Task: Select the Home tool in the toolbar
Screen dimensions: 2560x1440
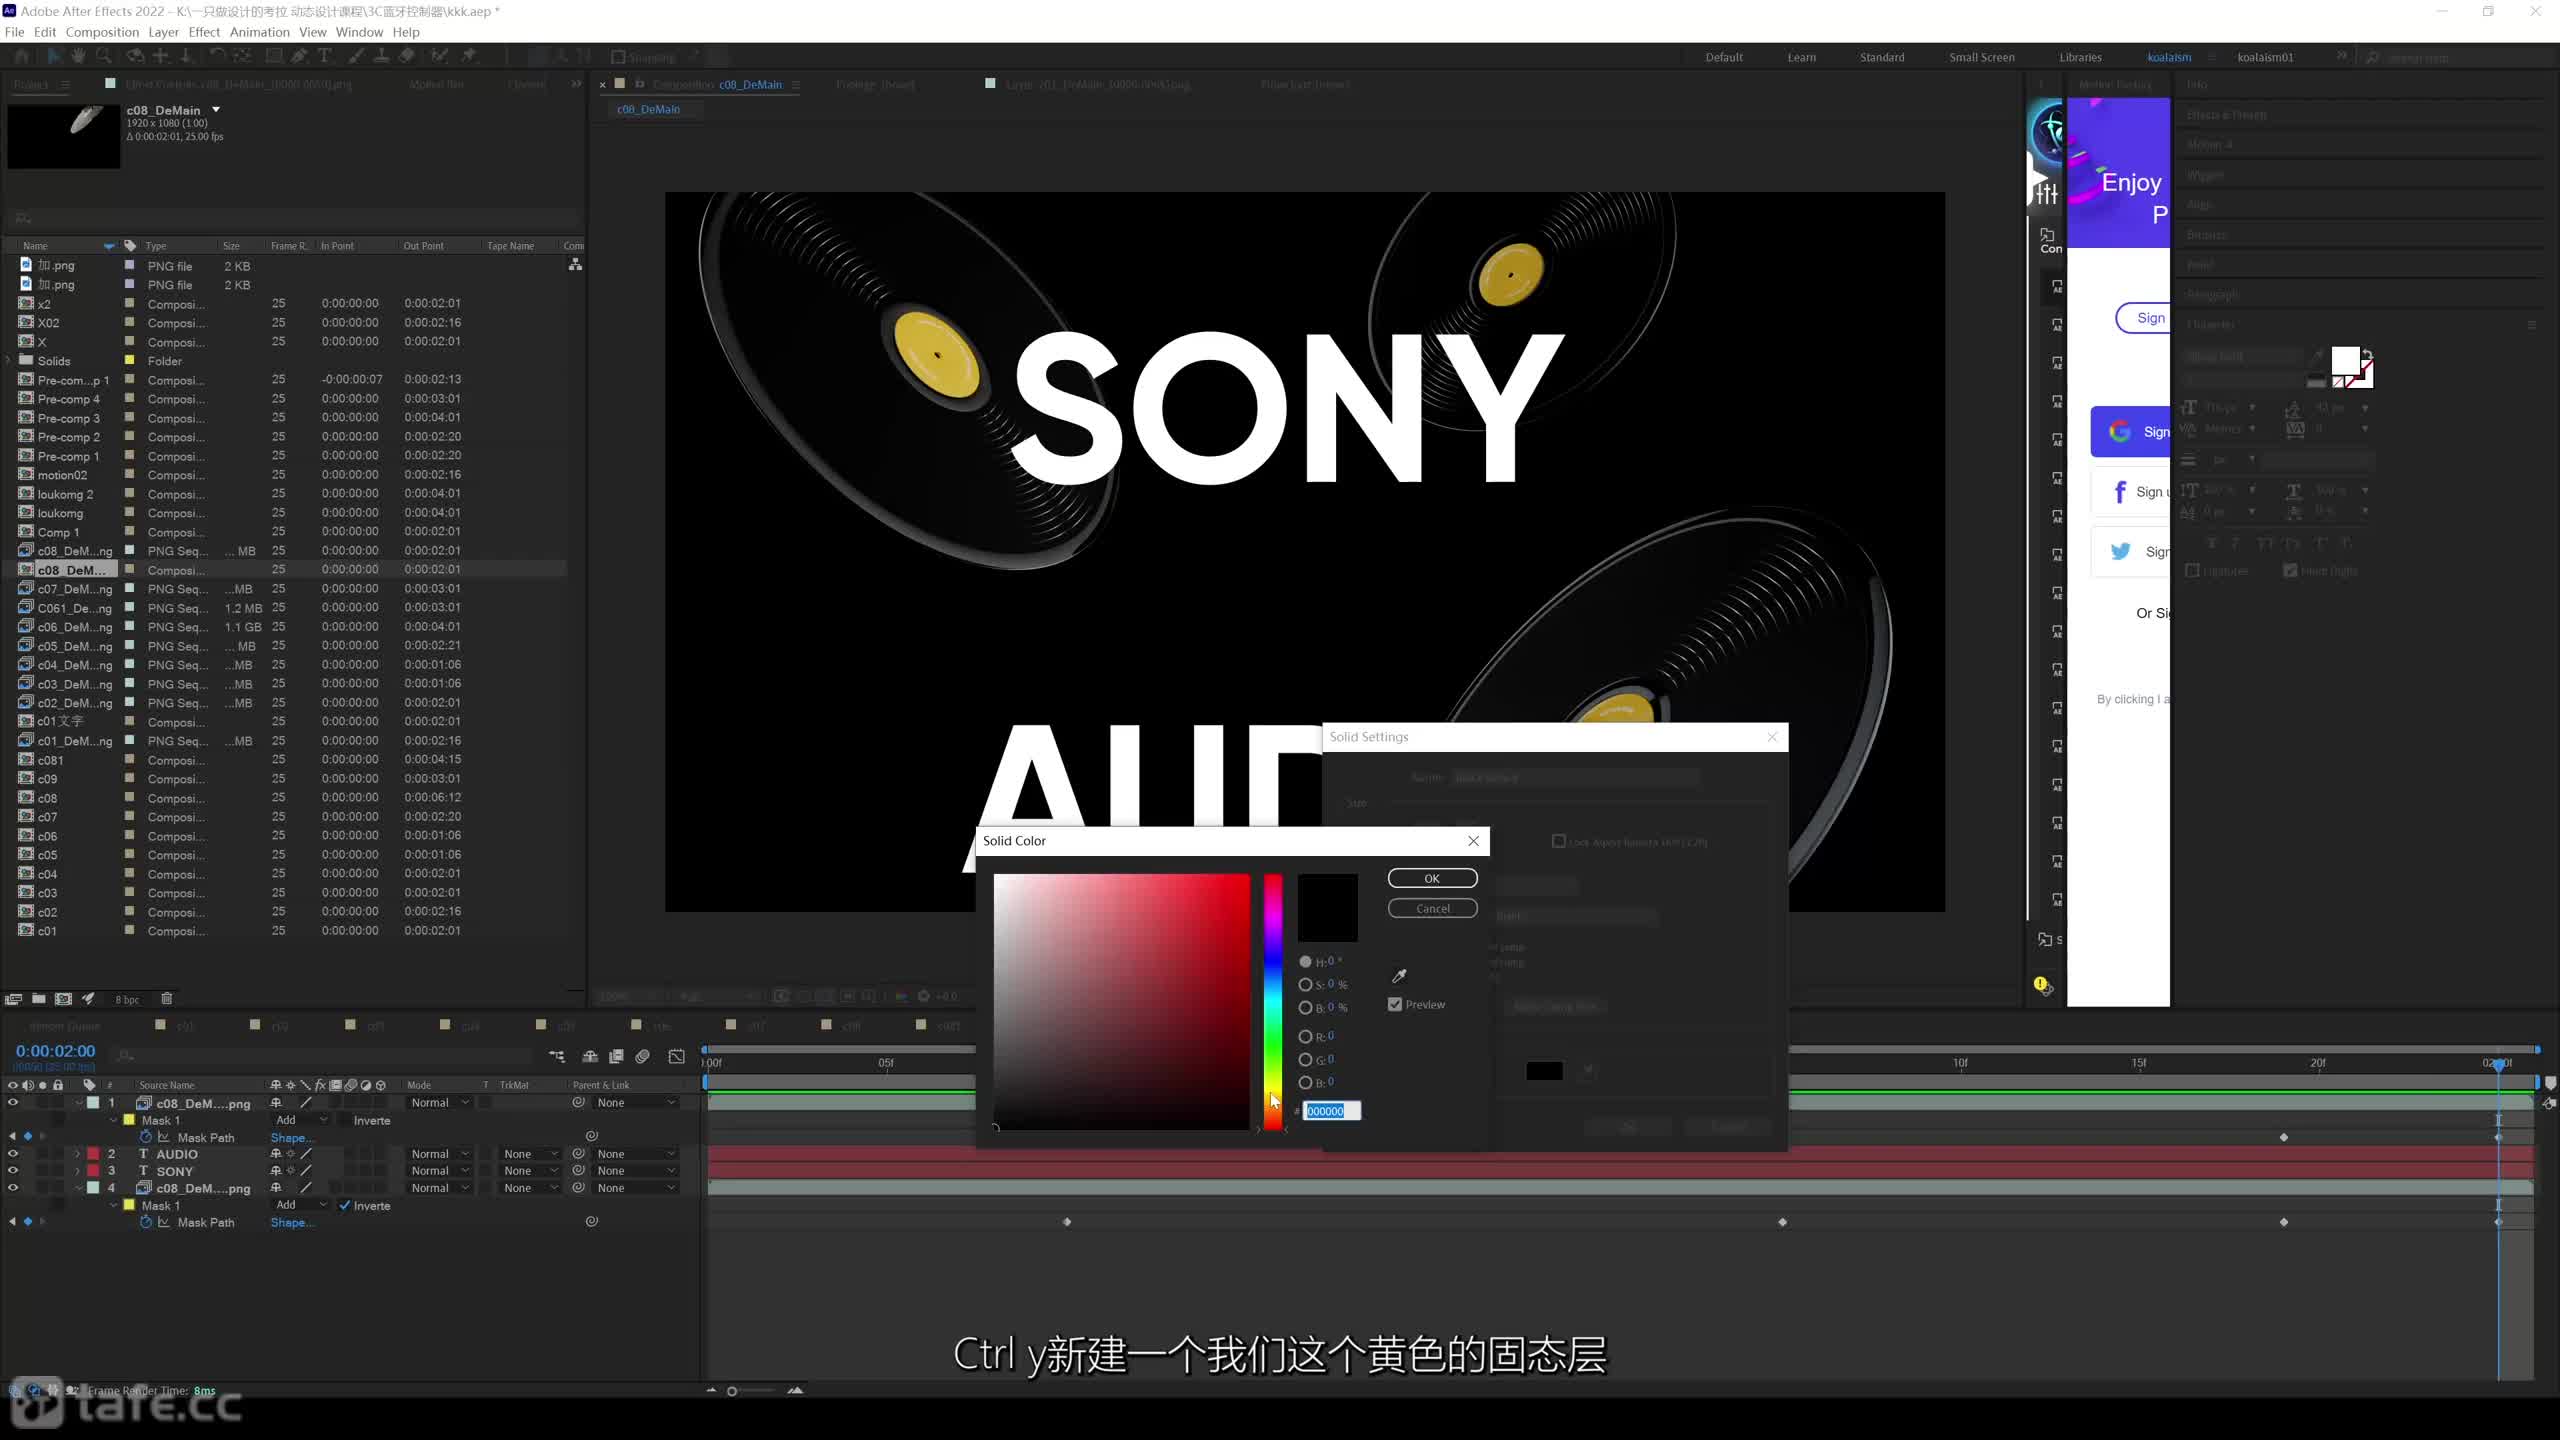Action: 21,57
